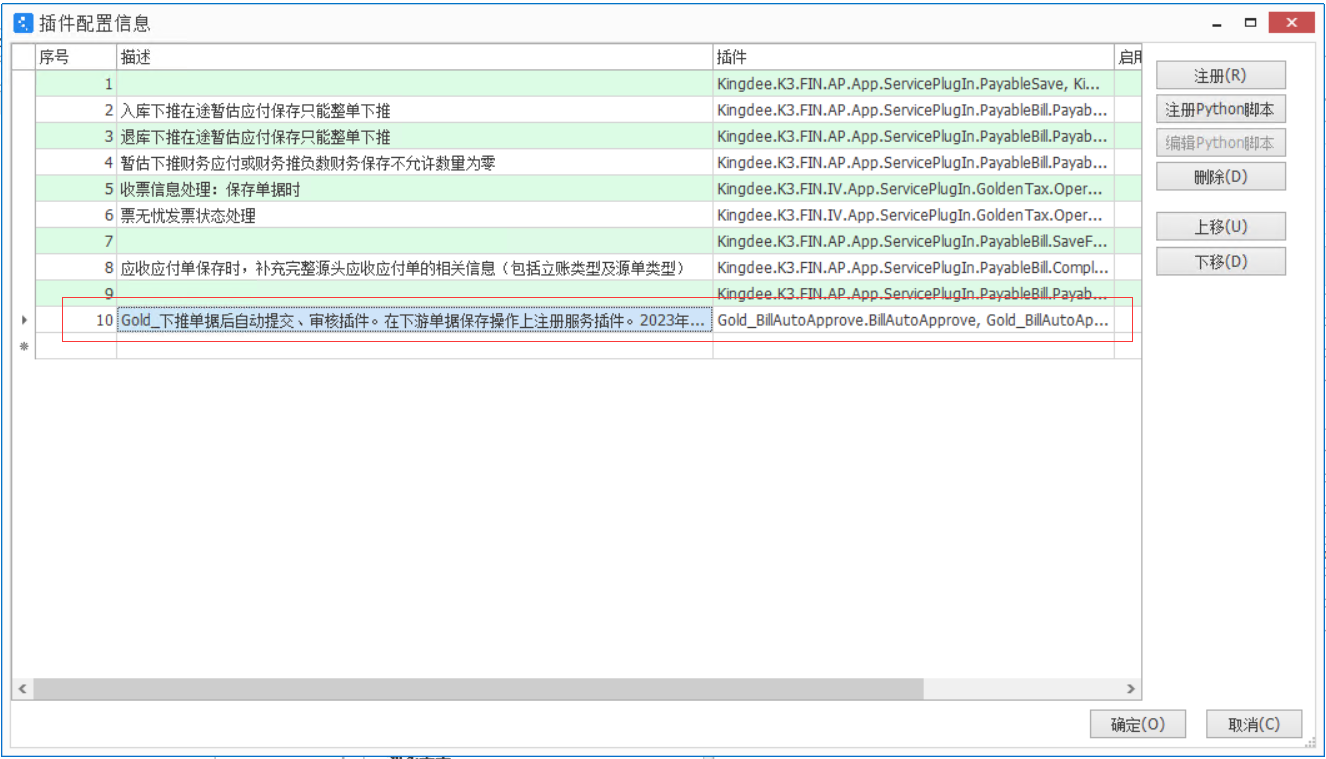Click plugin cell ending PayableBill.SaveF...
The image size is (1326, 759).
click(914, 241)
